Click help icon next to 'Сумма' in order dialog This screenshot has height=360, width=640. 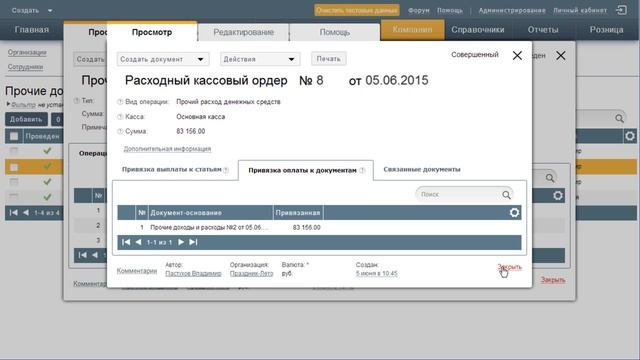(x=120, y=131)
